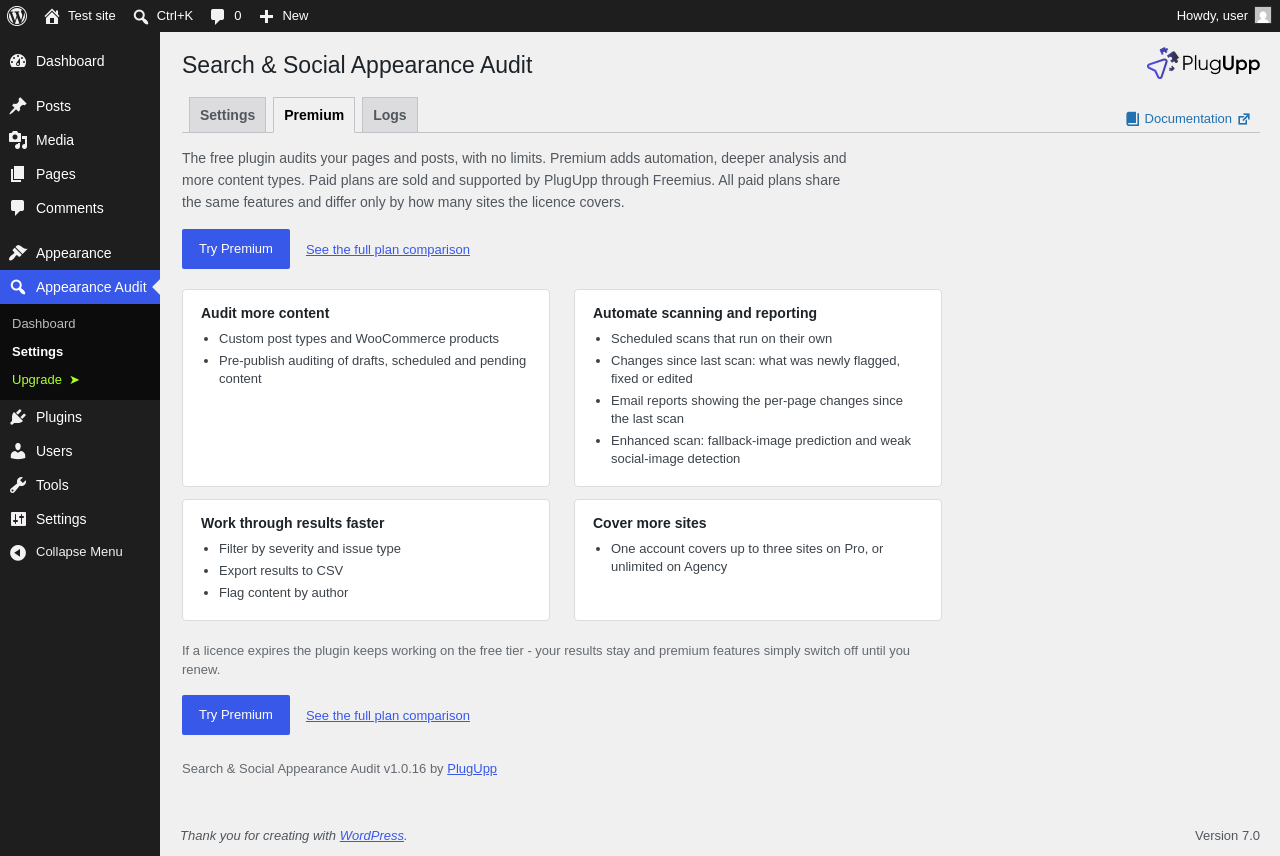Image resolution: width=1280 pixels, height=856 pixels.
Task: Select the Premium tab
Action: pos(314,115)
